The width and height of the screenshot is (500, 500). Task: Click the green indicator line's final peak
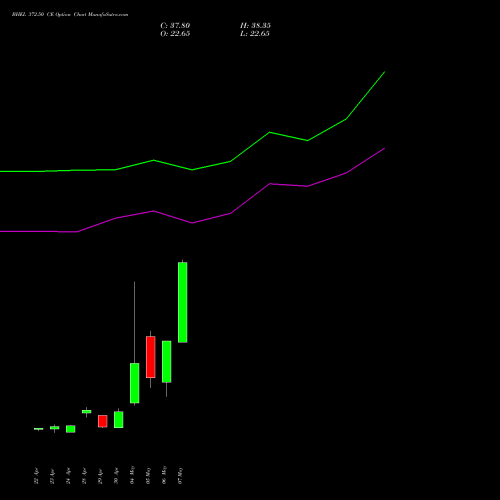(384, 72)
